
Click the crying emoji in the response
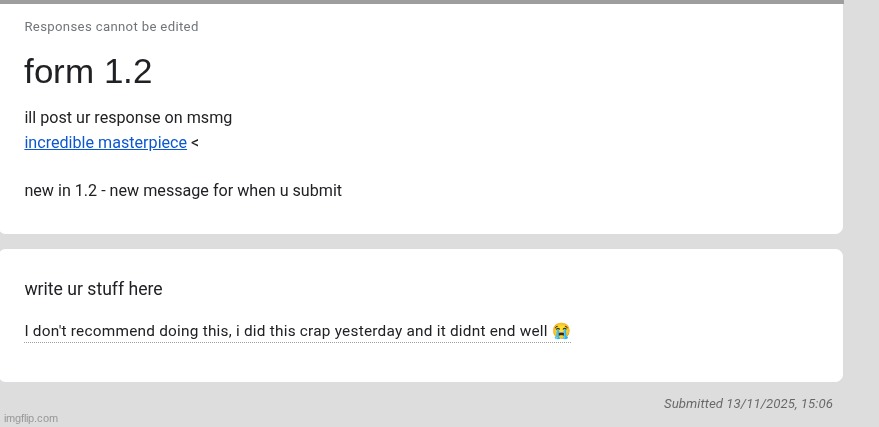(x=561, y=331)
